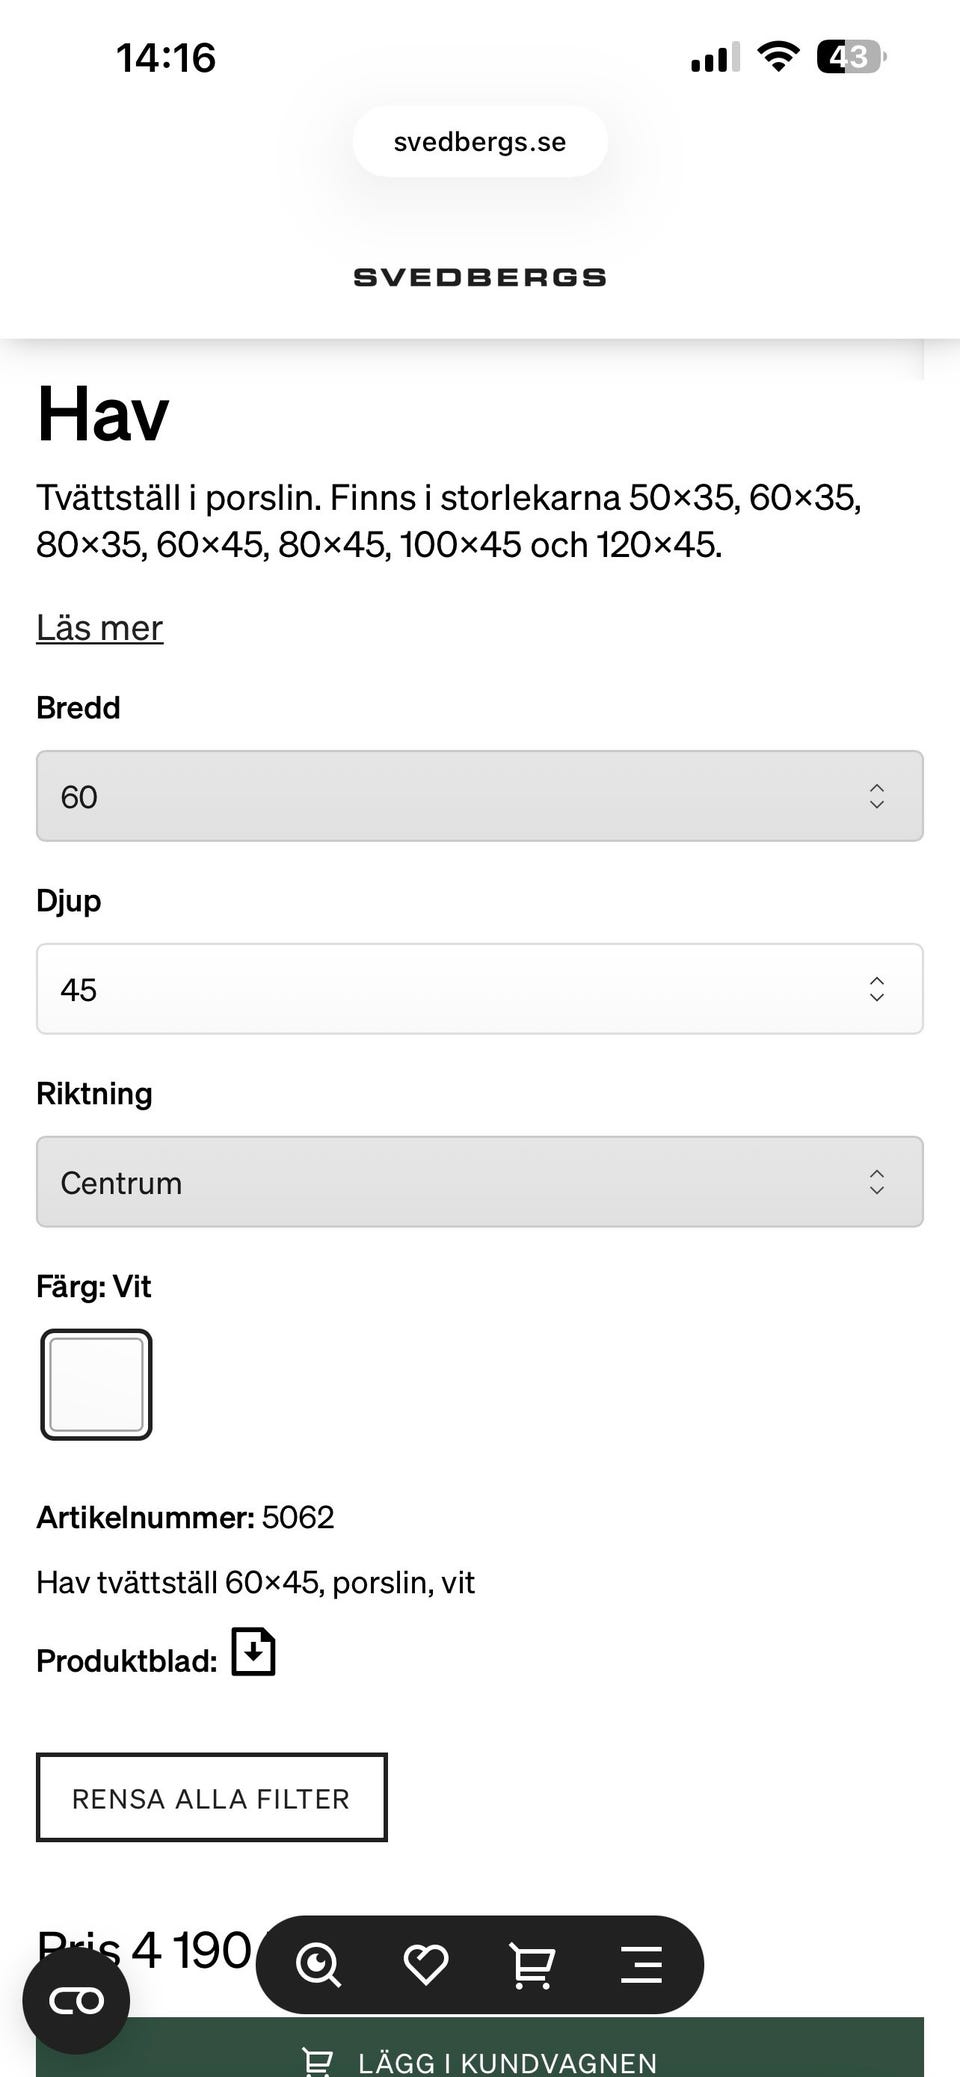Tap the cellular signal bars icon
This screenshot has height=2077, width=960.
coord(715,58)
